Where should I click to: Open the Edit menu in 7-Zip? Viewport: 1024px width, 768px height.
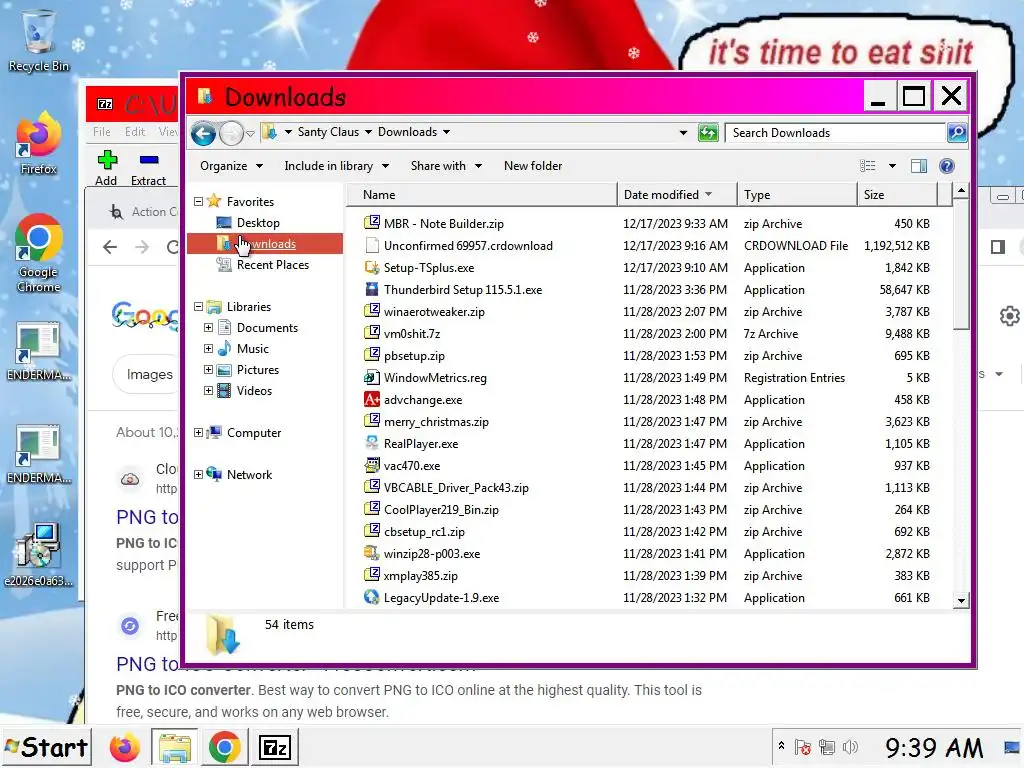tap(135, 132)
